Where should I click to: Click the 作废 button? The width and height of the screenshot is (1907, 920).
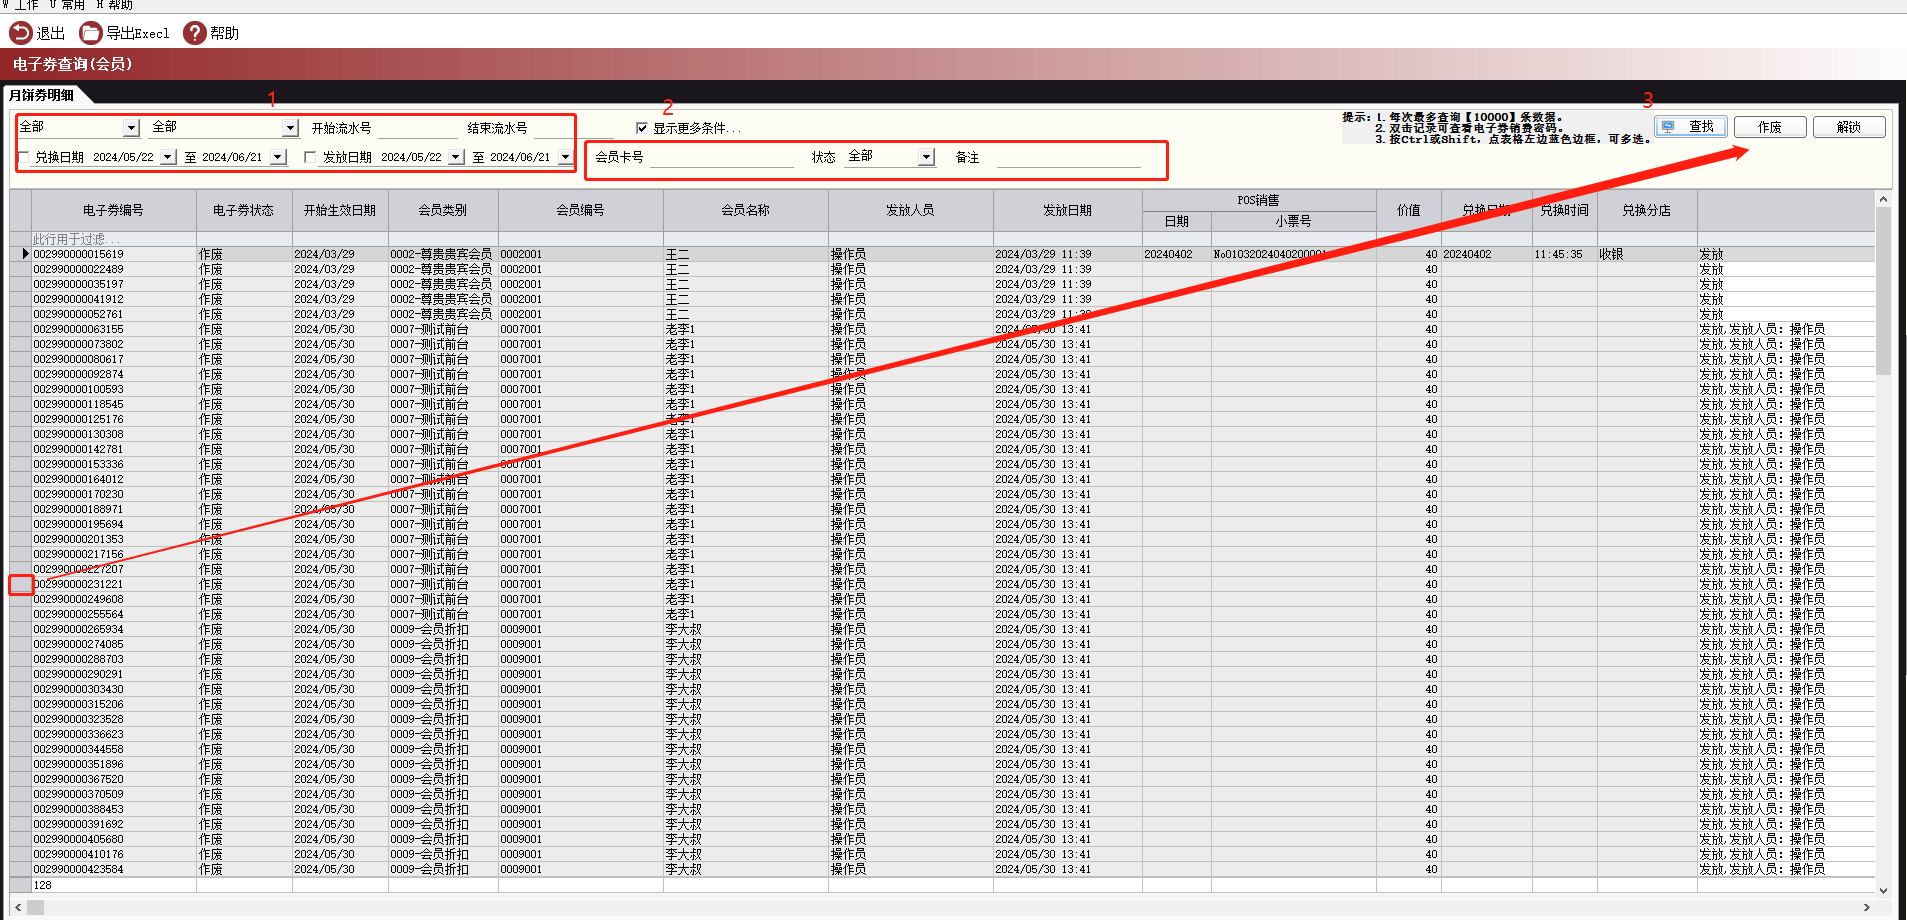1769,127
